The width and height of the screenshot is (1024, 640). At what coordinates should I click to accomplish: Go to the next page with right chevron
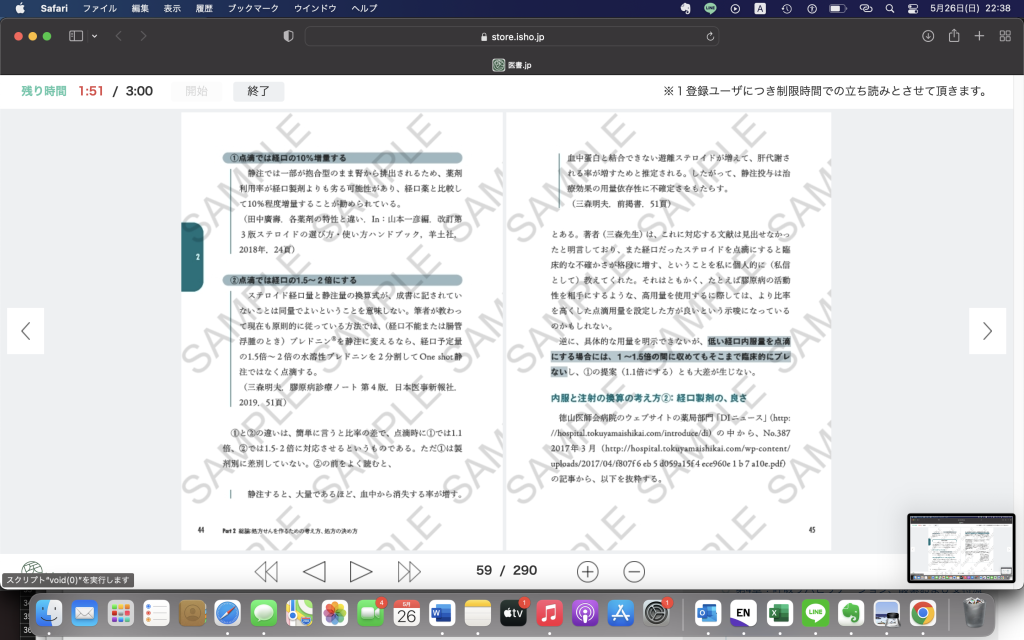pos(987,331)
